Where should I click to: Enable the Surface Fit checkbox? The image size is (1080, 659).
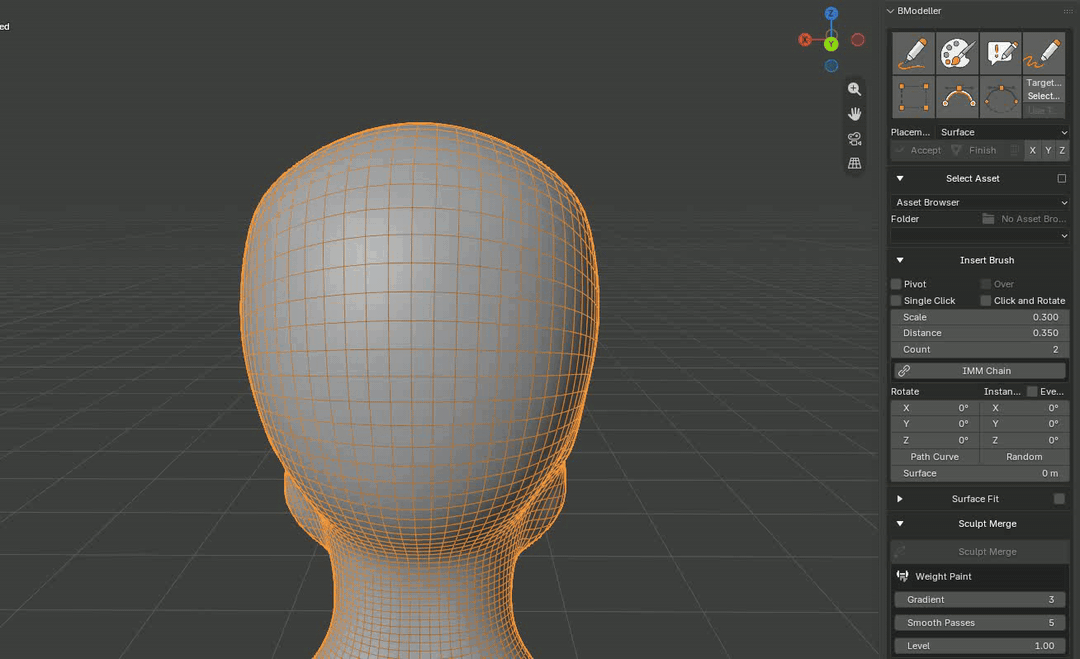tap(1059, 499)
